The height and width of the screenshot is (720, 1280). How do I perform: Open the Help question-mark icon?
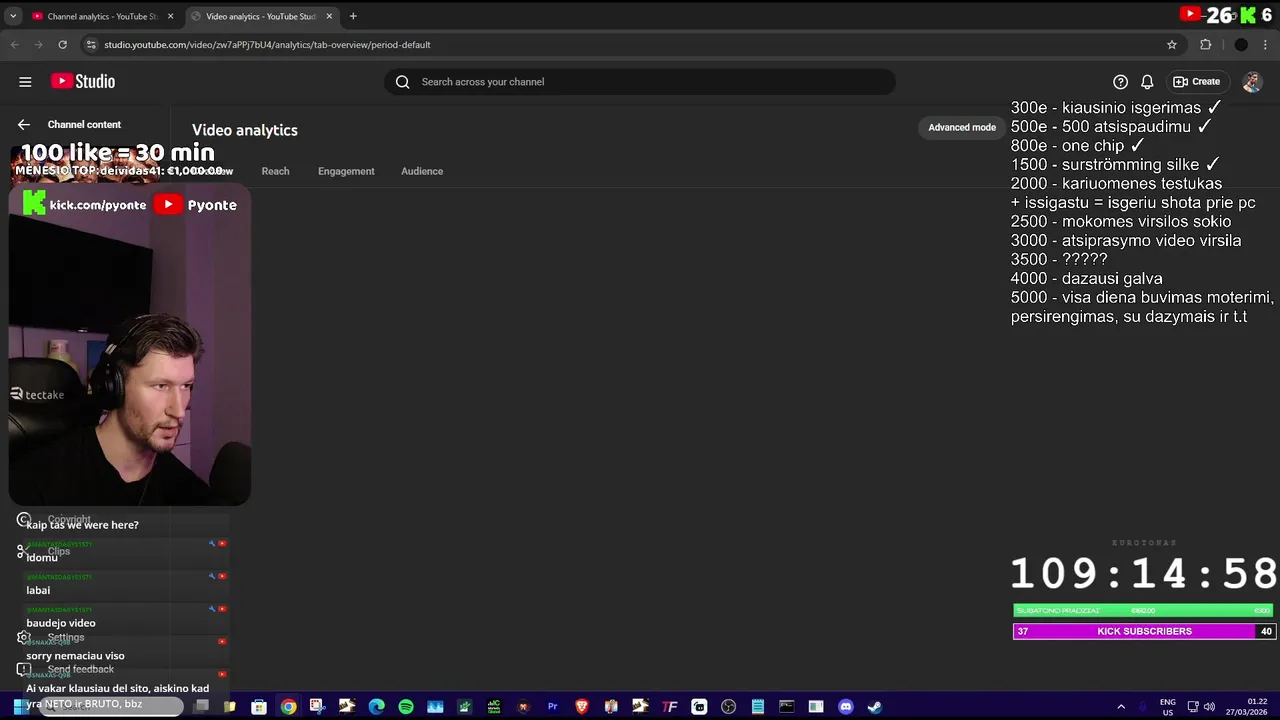1120,82
